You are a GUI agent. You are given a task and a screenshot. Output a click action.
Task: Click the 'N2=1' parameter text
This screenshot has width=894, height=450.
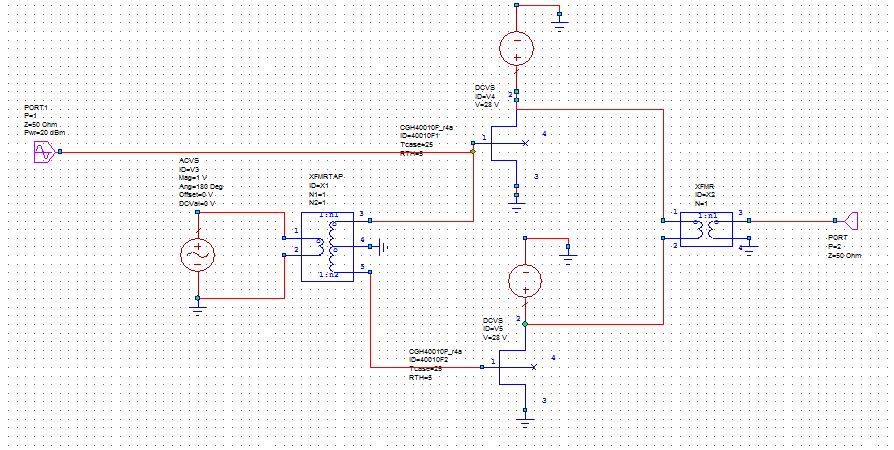317,202
